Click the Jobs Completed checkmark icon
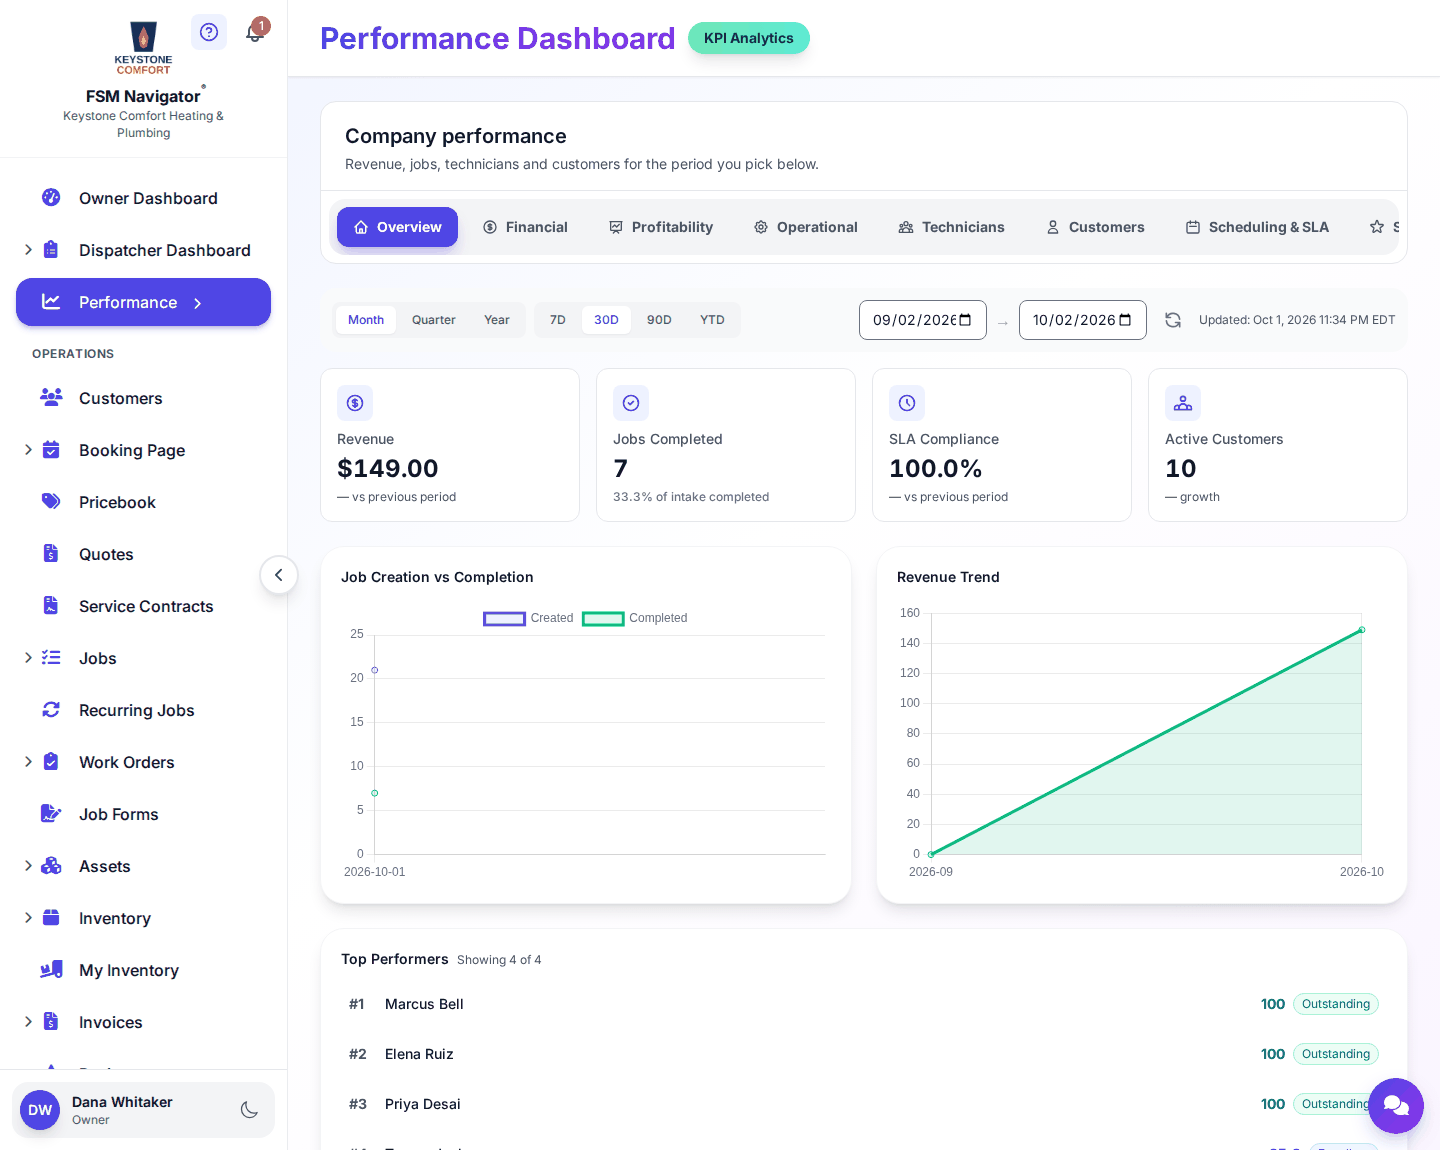1440x1150 pixels. pos(631,403)
